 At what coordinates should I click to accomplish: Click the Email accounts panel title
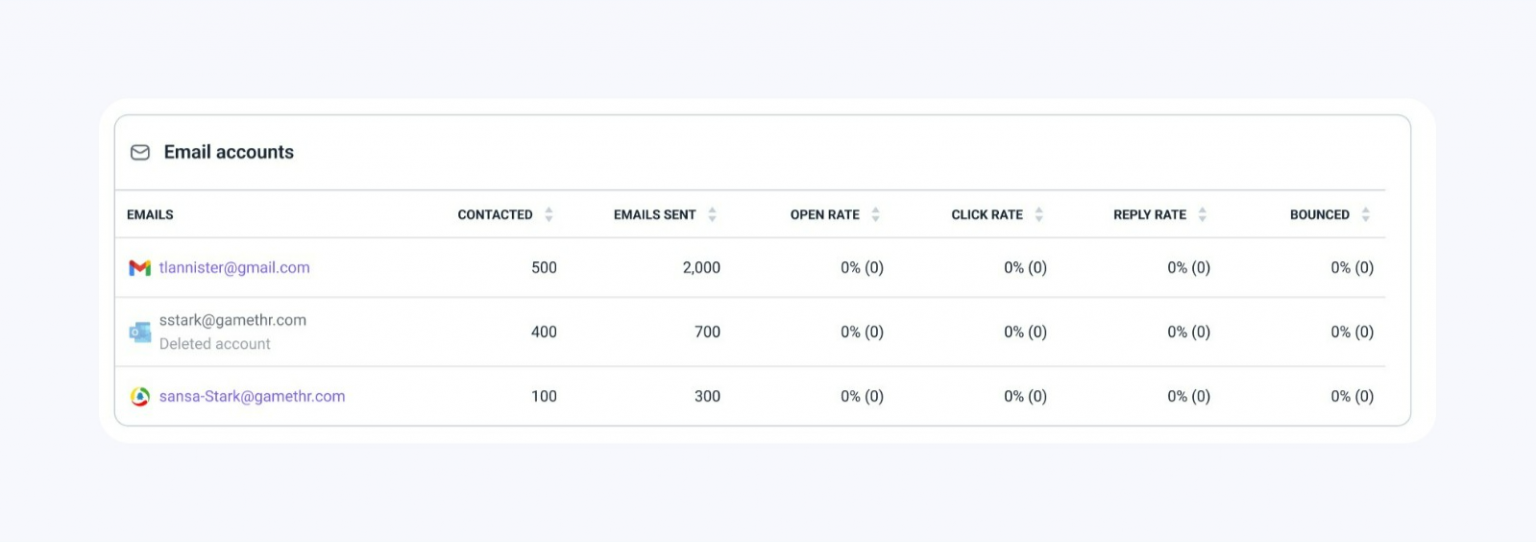point(229,152)
